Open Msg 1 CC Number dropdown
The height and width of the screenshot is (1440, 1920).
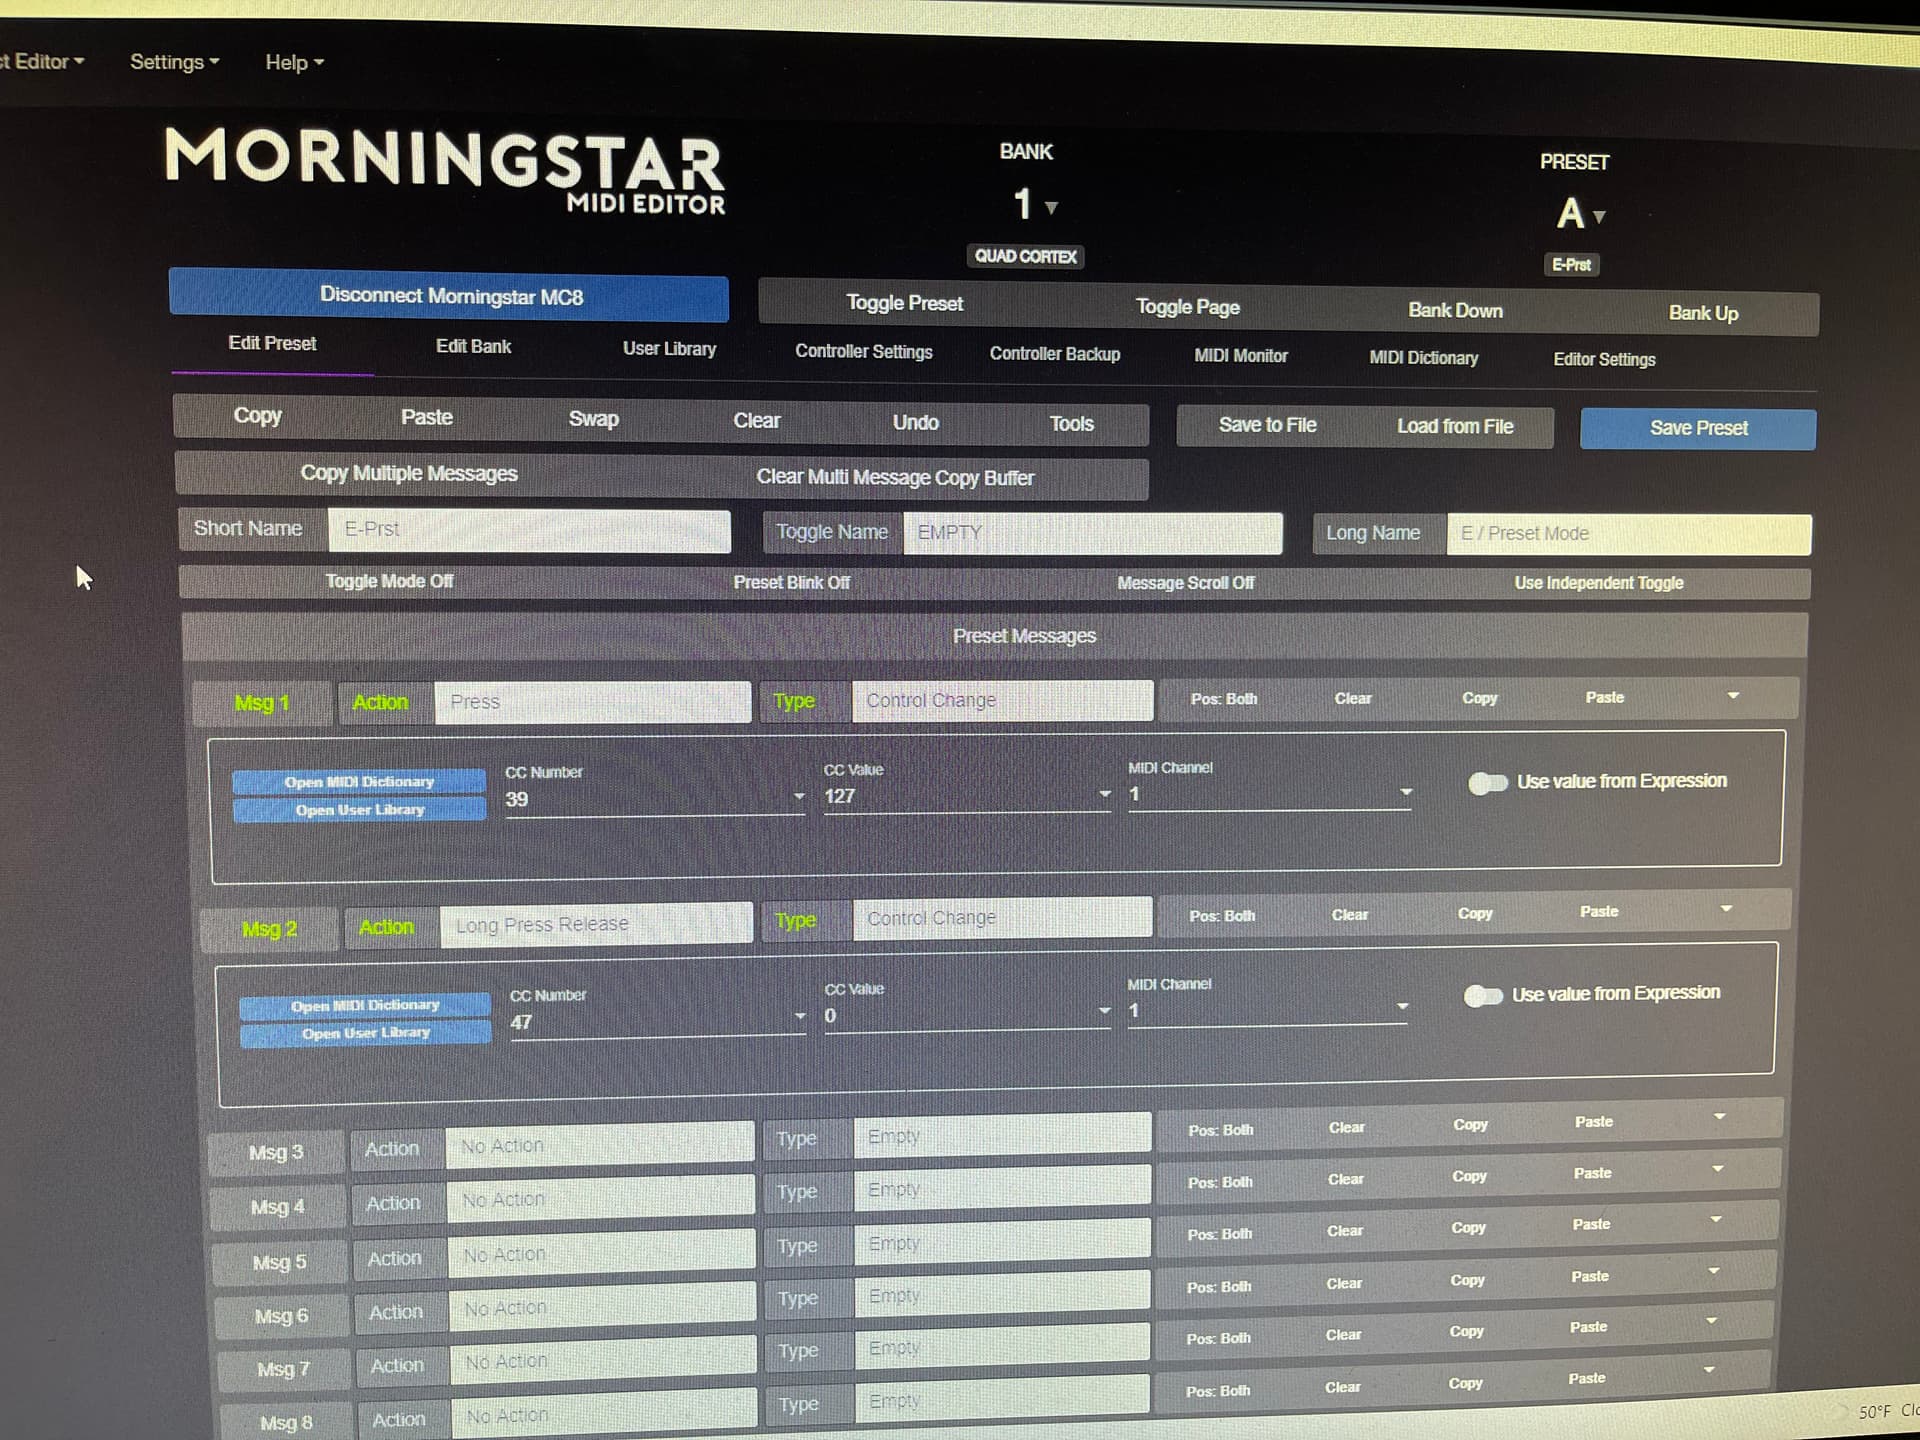point(798,797)
